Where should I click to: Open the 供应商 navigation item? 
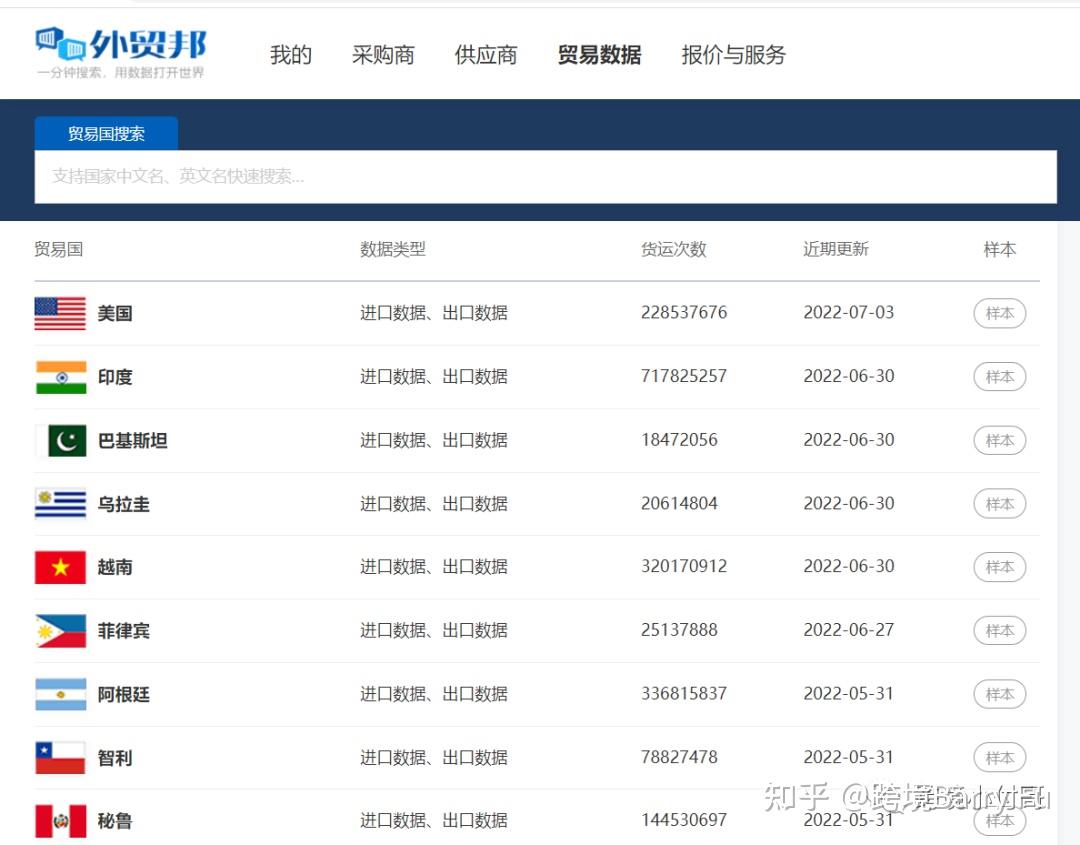[x=486, y=55]
